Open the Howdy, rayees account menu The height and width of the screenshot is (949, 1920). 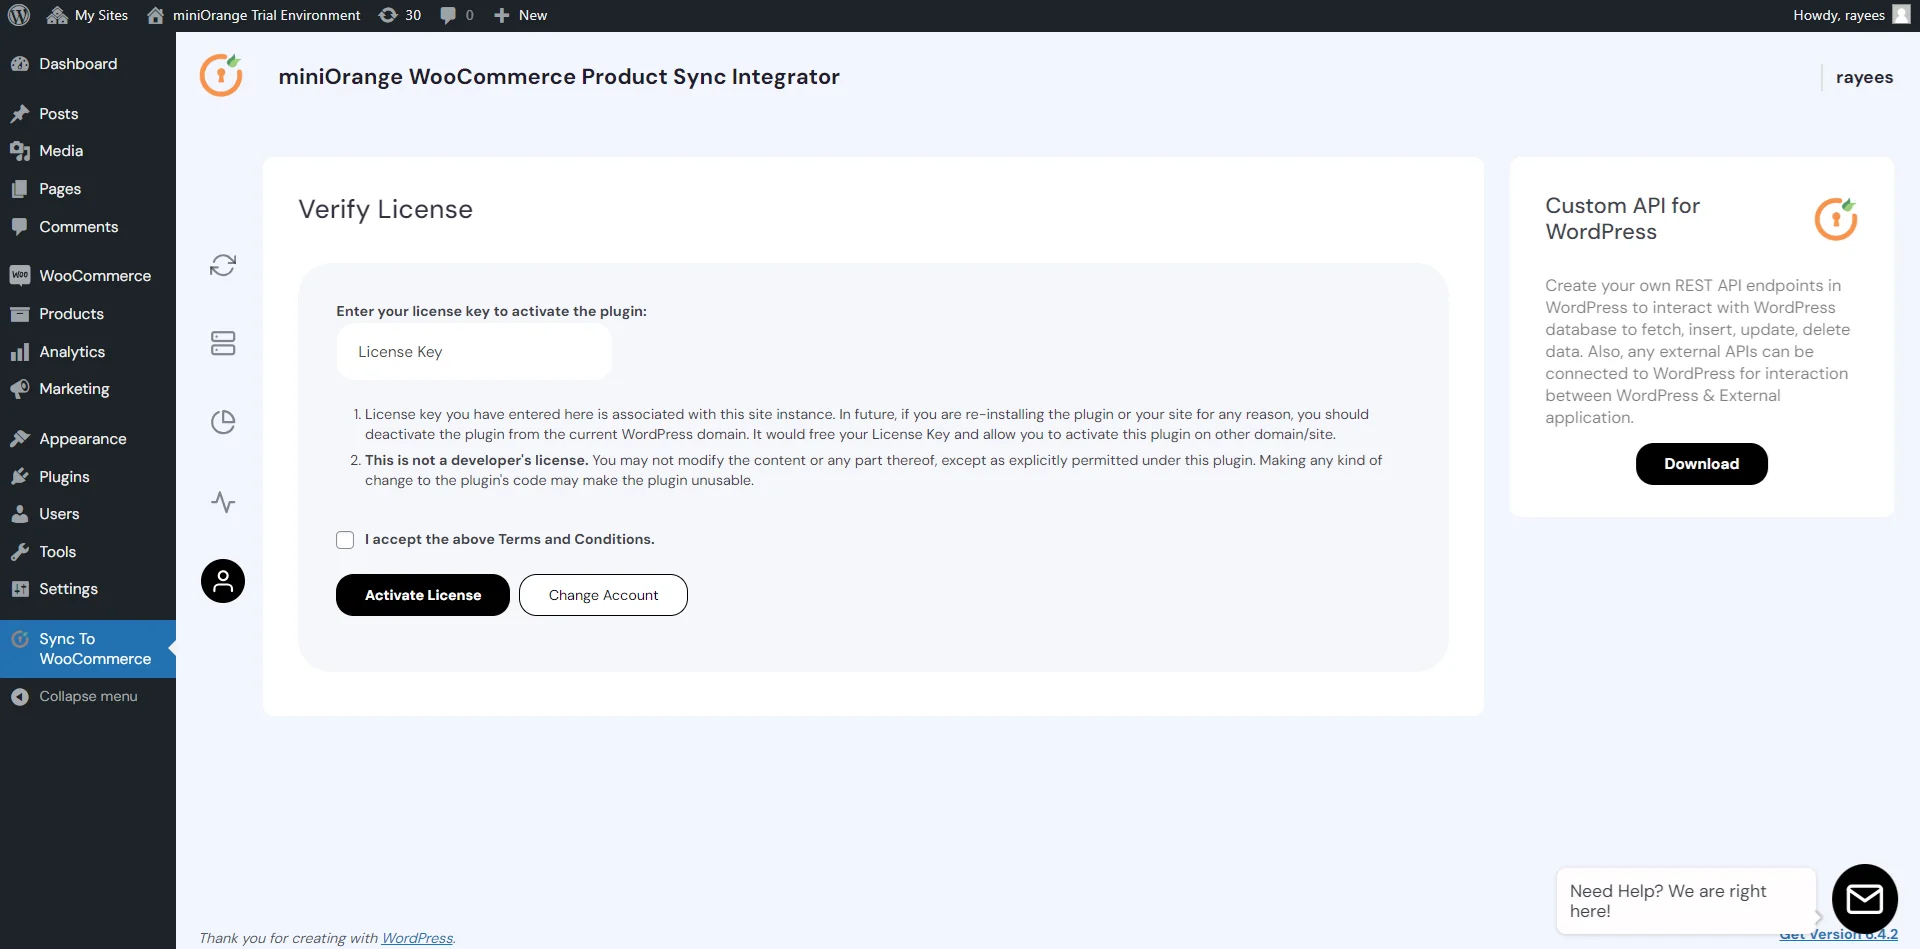[x=1851, y=15]
